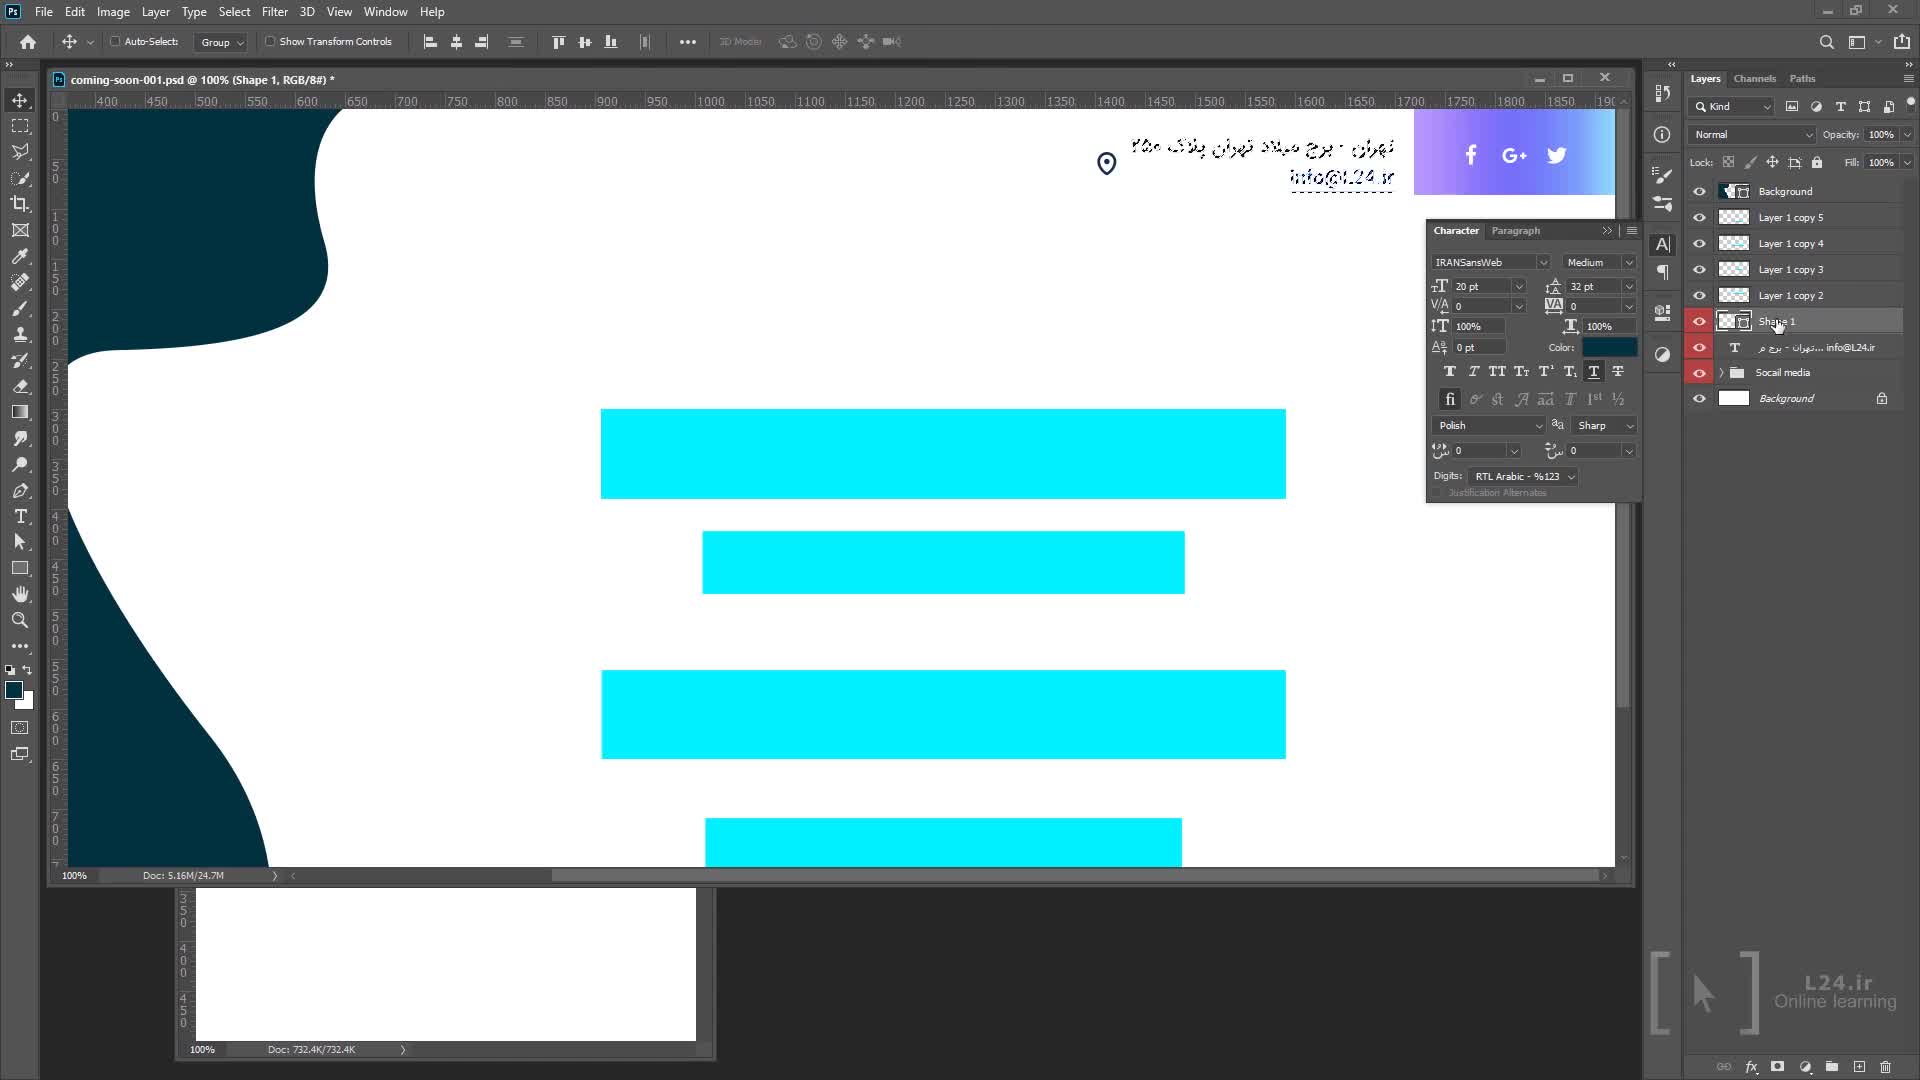1920x1080 pixels.
Task: Enable Show Transform Controls checkbox
Action: [270, 42]
